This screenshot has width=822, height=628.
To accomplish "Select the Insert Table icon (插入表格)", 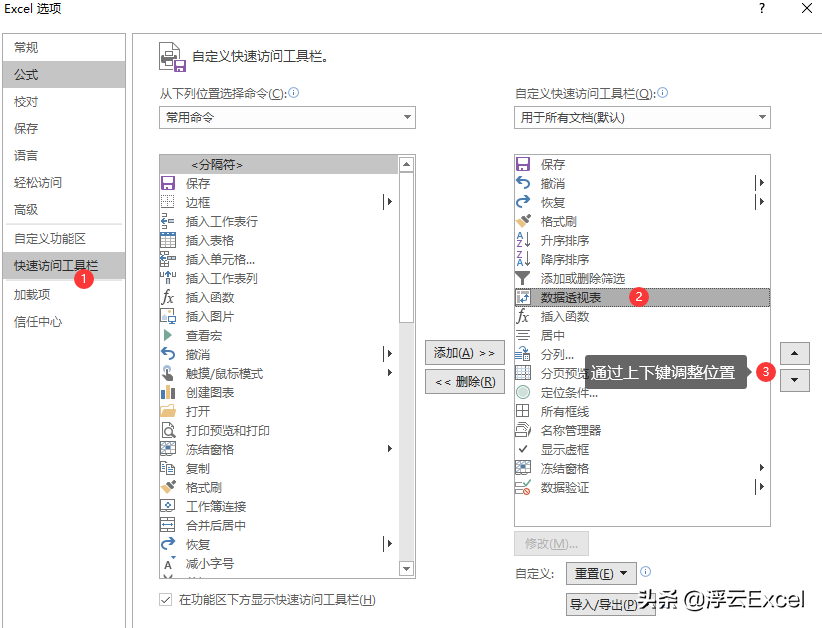I will (168, 240).
